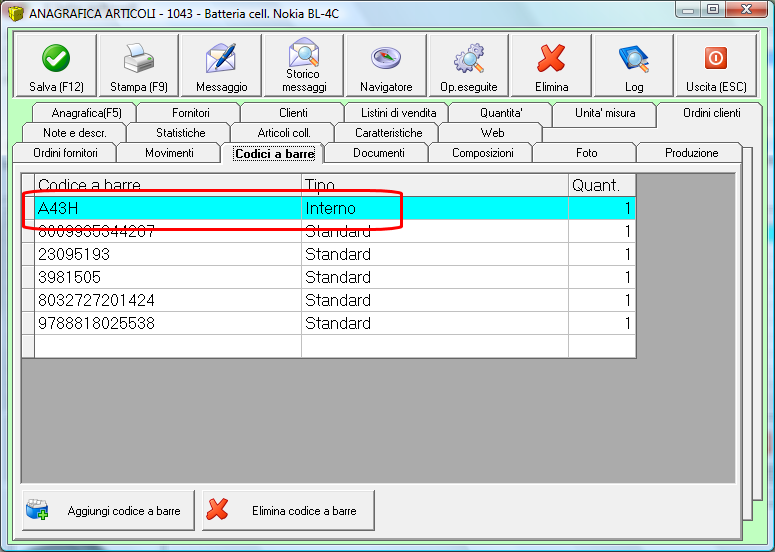Viewport: 775px width, 552px height.
Task: Switch to Ordini clienti tab
Action: [711, 113]
